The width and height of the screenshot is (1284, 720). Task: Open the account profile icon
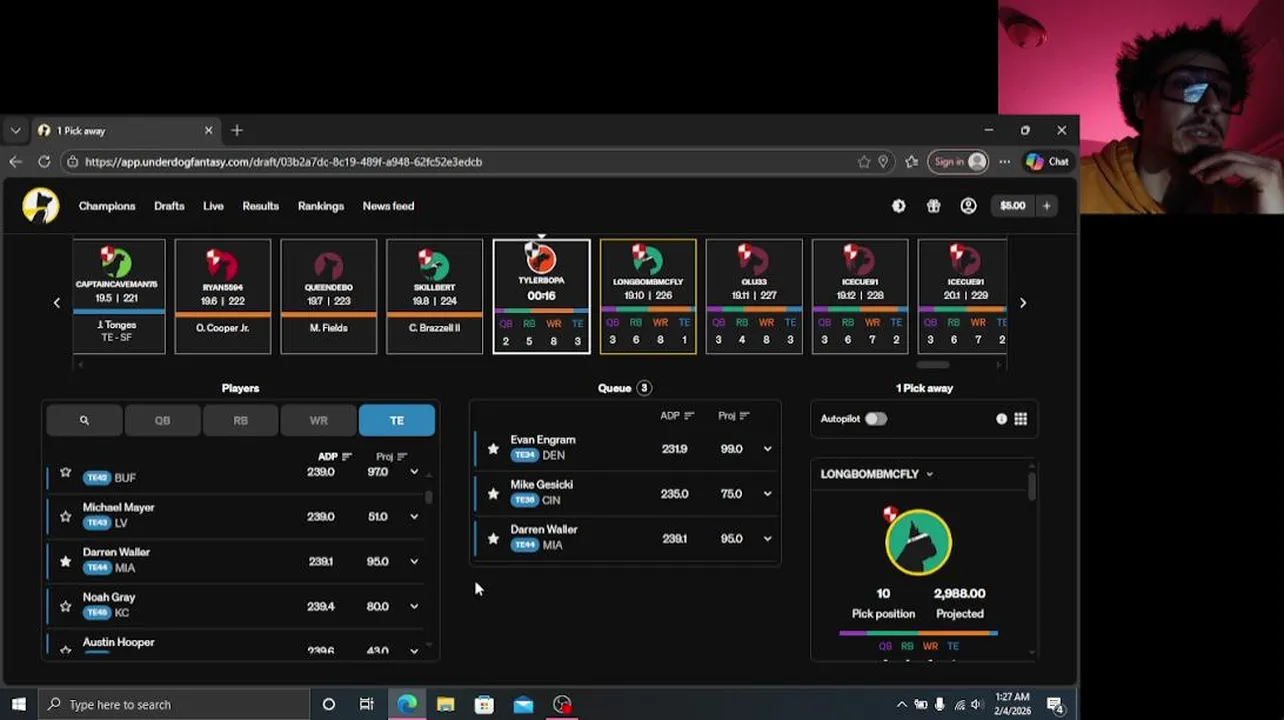[x=968, y=206]
